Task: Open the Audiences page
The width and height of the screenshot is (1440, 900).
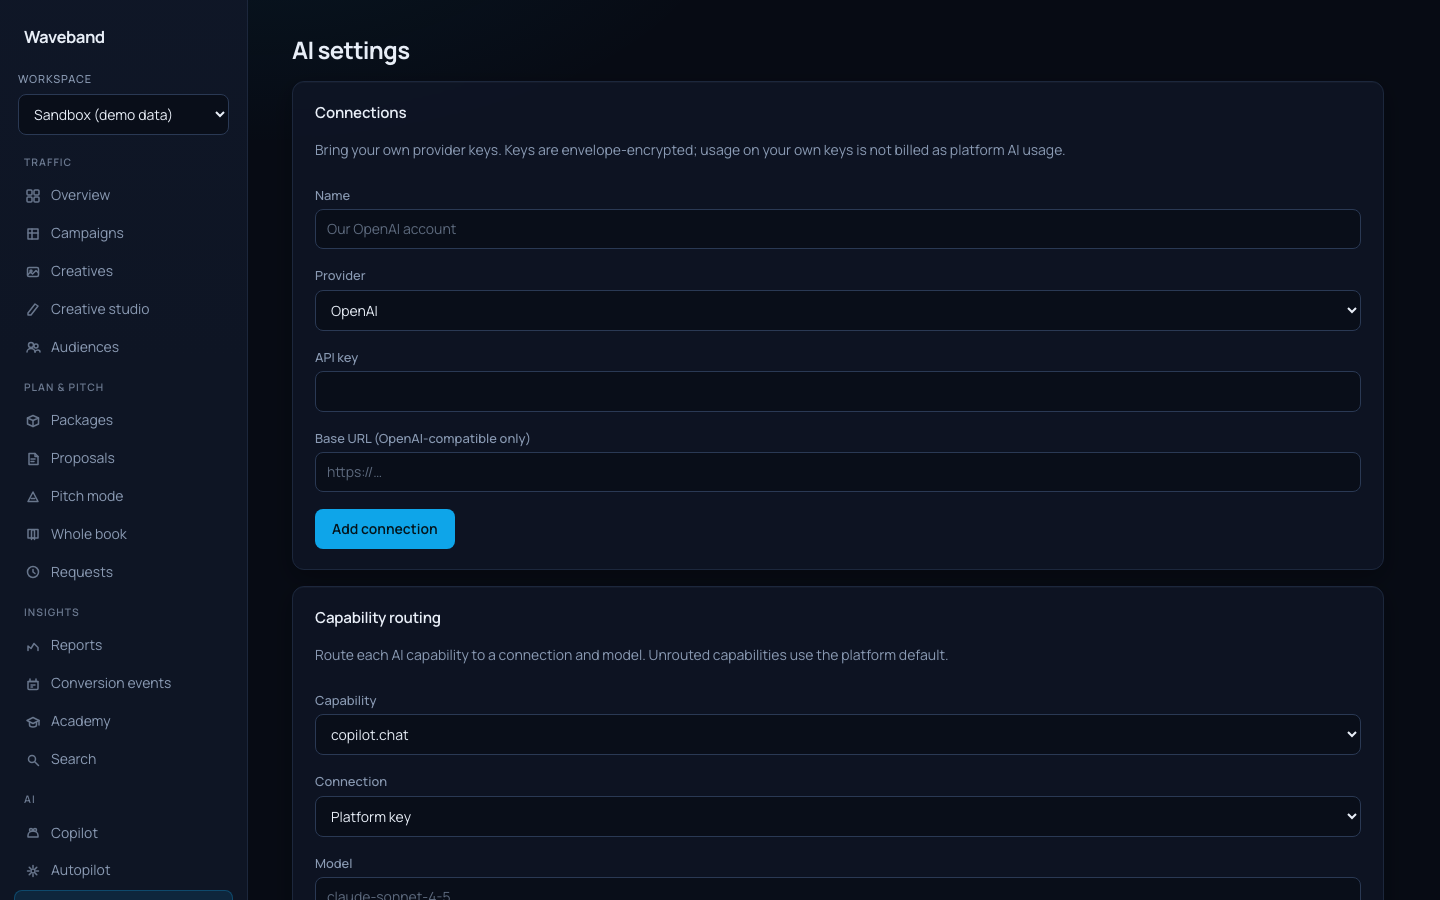Action: click(123, 347)
